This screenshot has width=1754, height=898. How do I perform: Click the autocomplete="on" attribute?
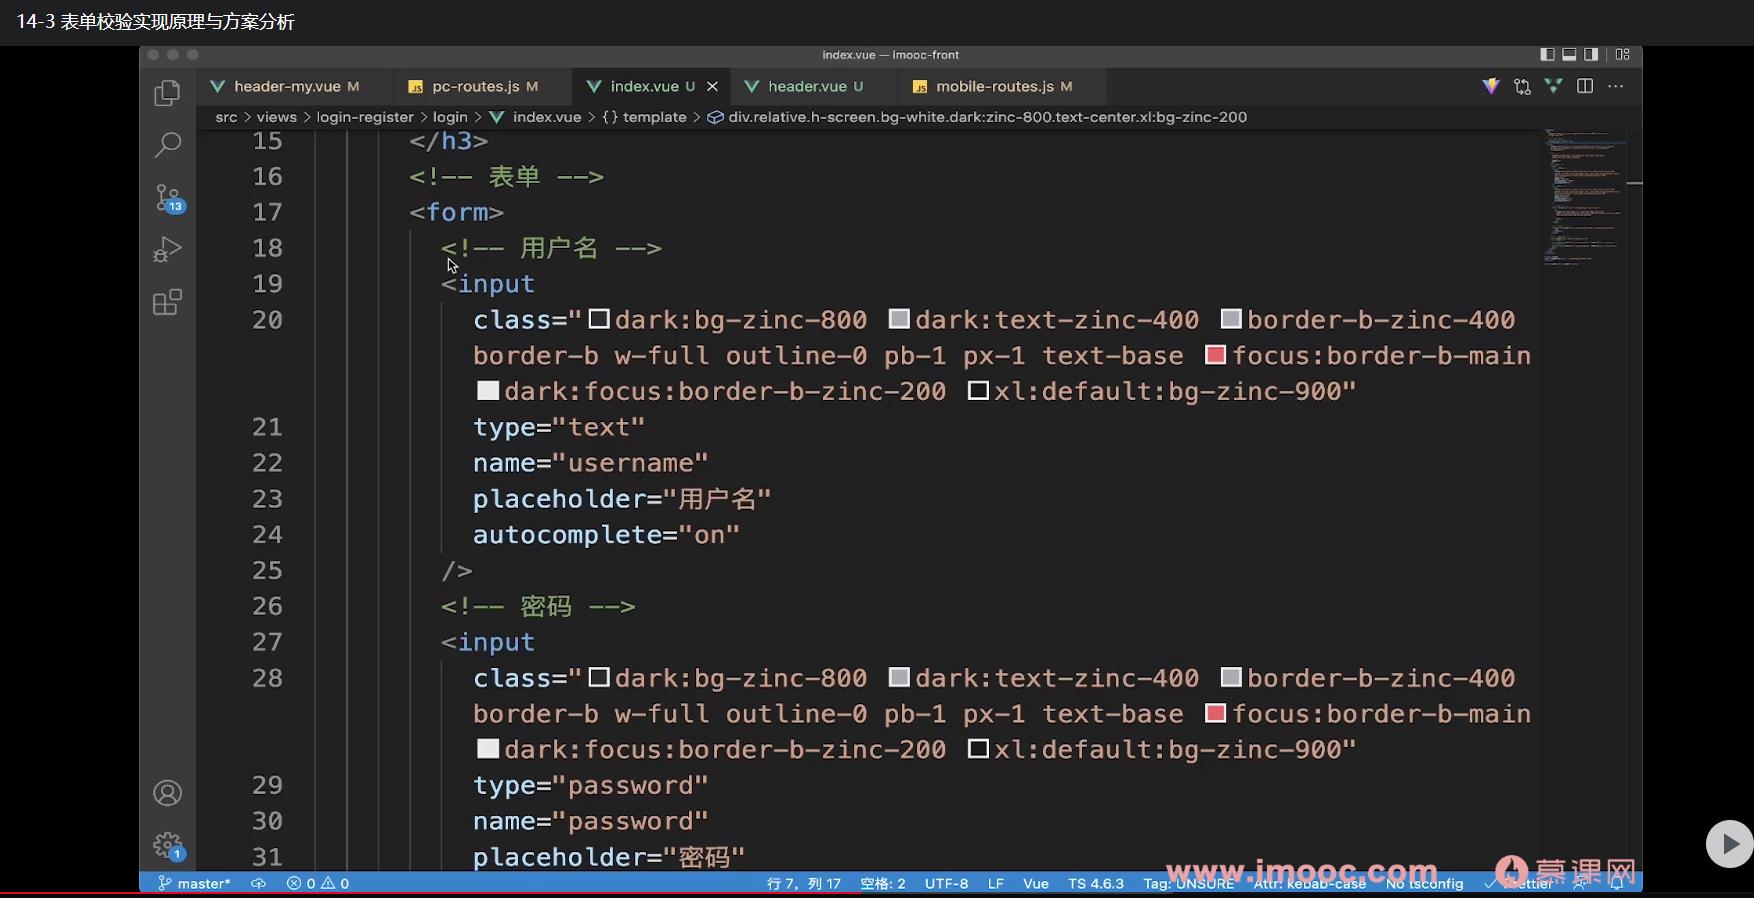[607, 535]
